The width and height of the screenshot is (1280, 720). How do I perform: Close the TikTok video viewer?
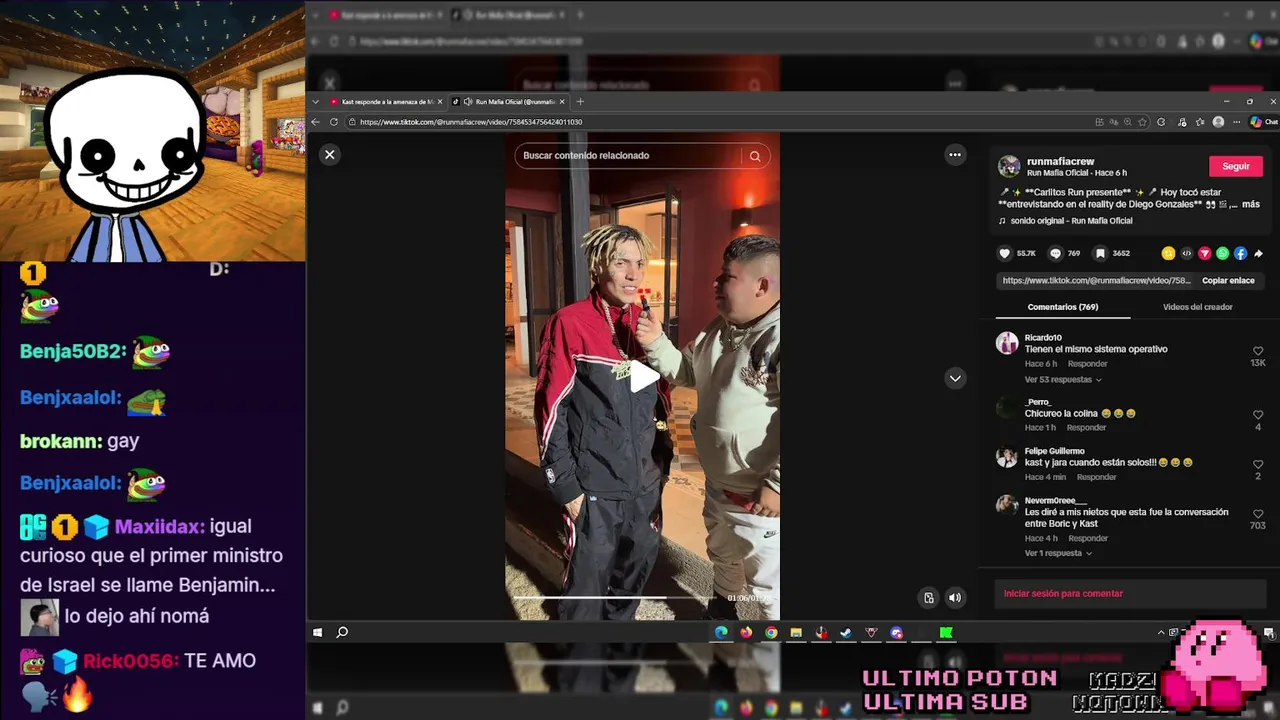click(329, 155)
